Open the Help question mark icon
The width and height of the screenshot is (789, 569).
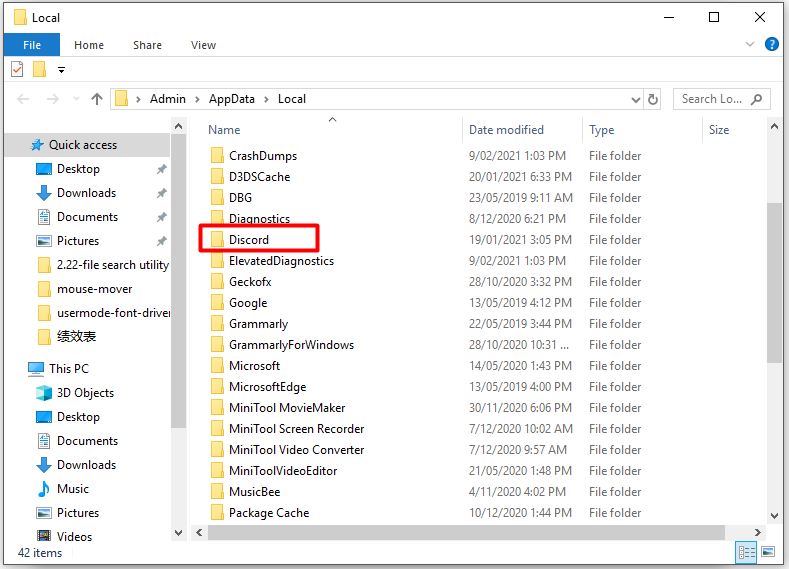pos(772,45)
